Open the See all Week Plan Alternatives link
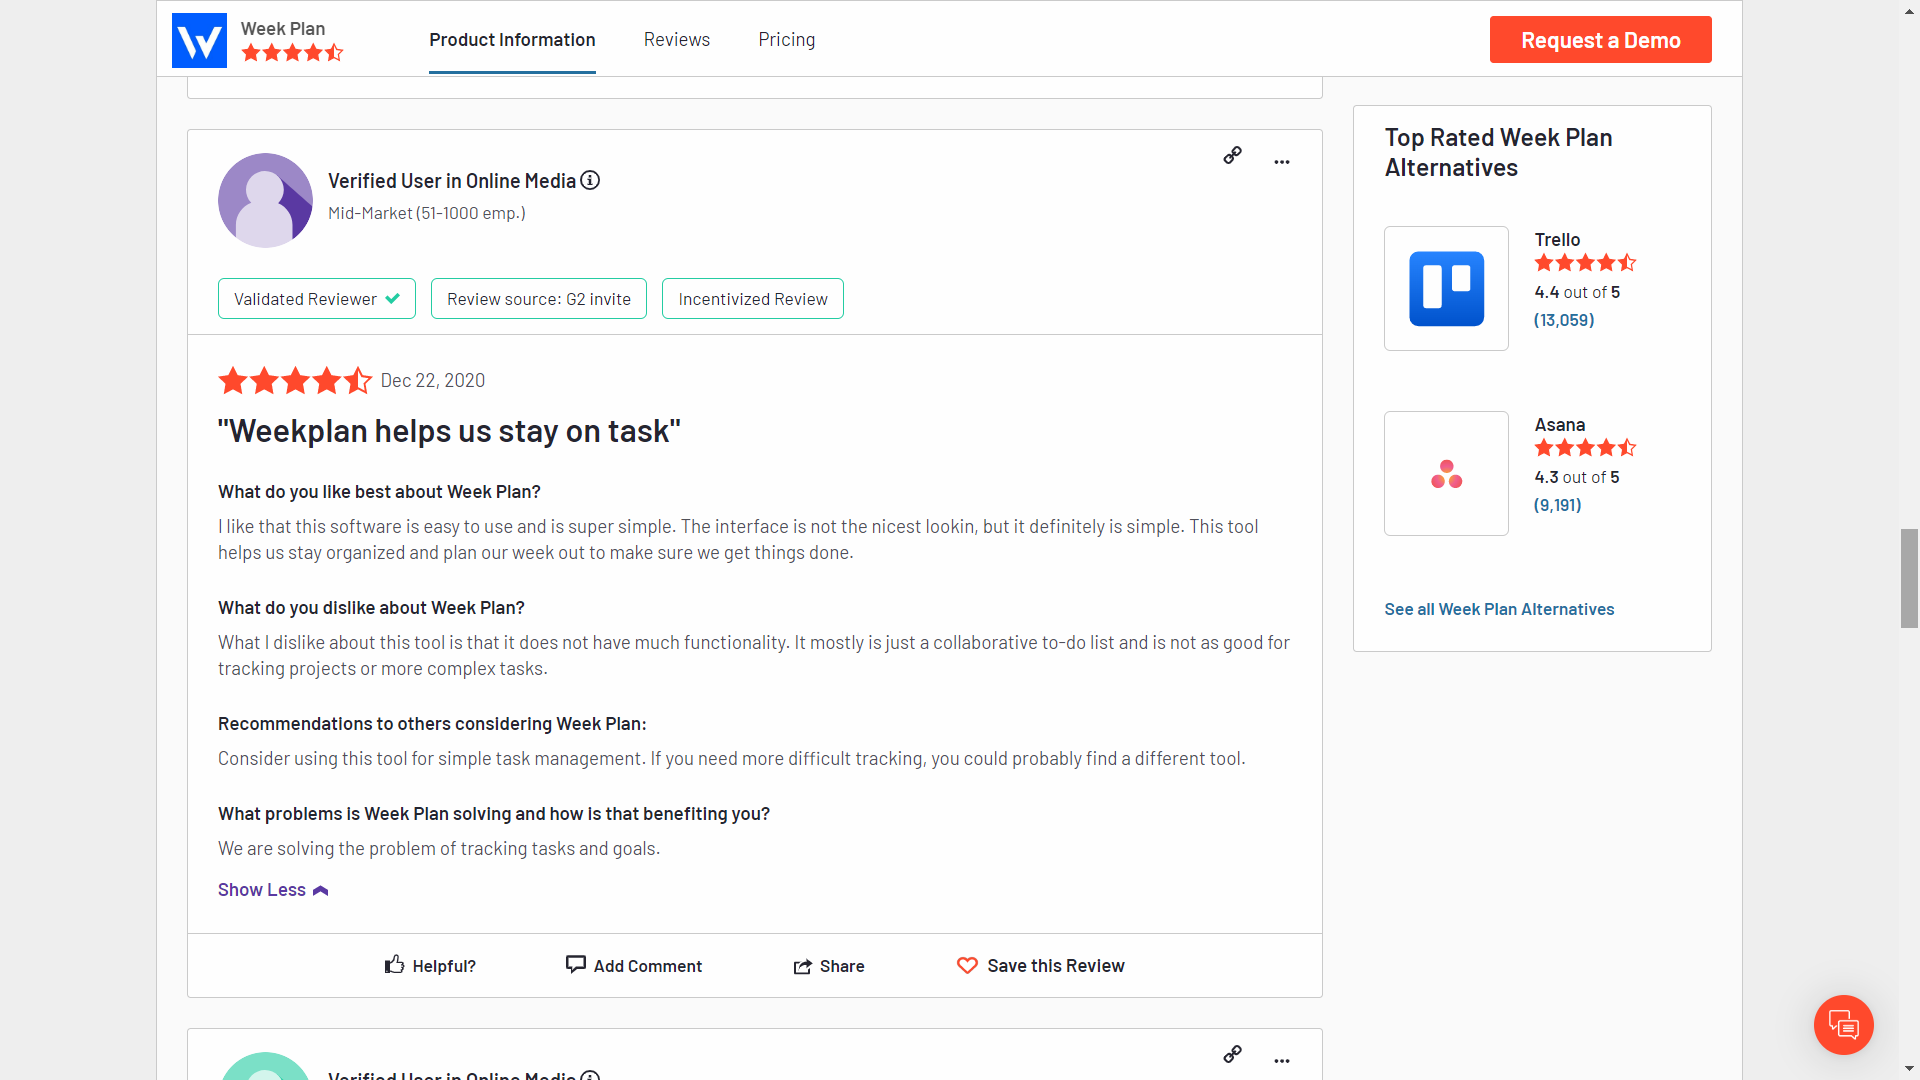 1498,609
